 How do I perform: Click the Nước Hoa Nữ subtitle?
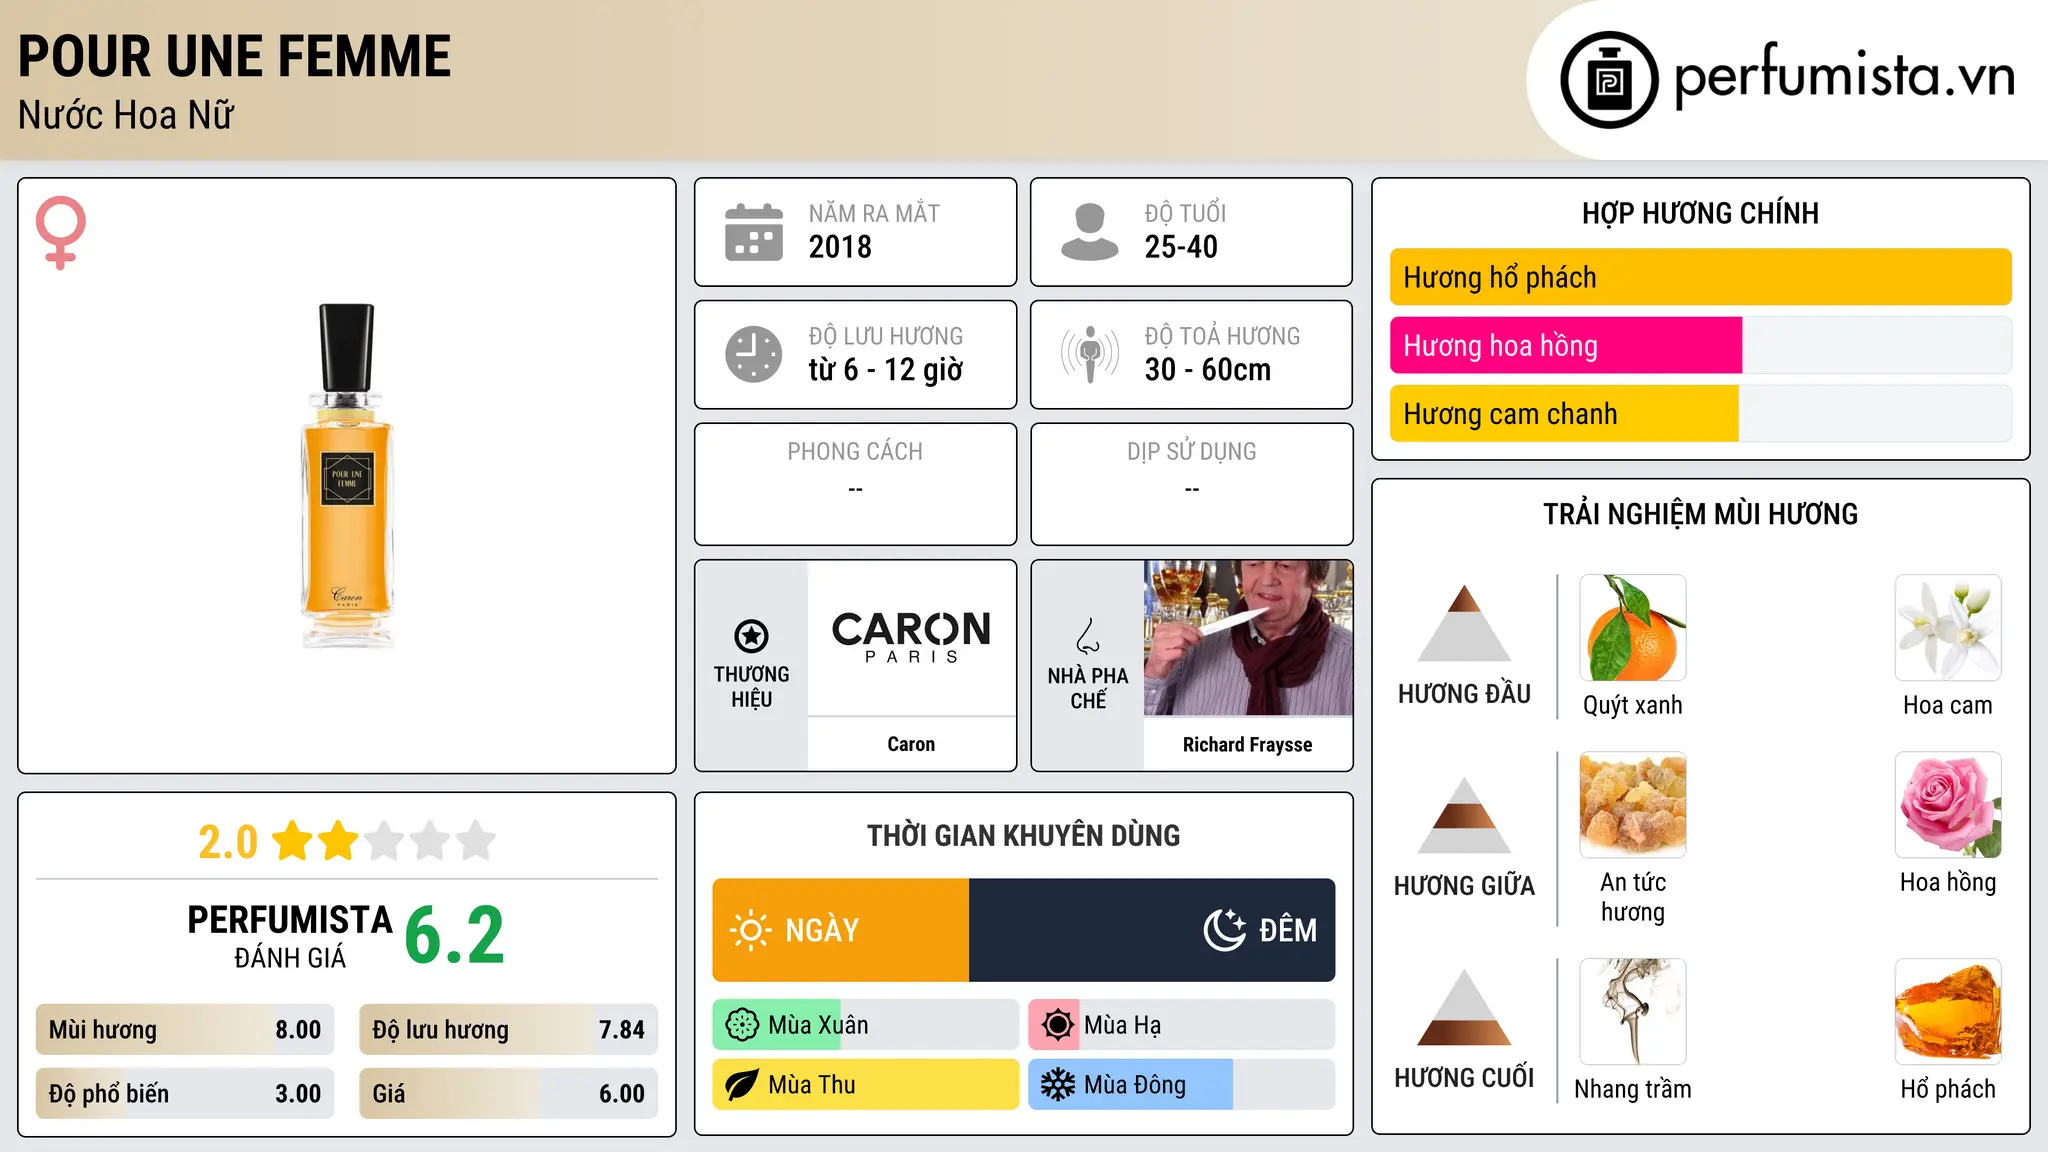click(126, 115)
